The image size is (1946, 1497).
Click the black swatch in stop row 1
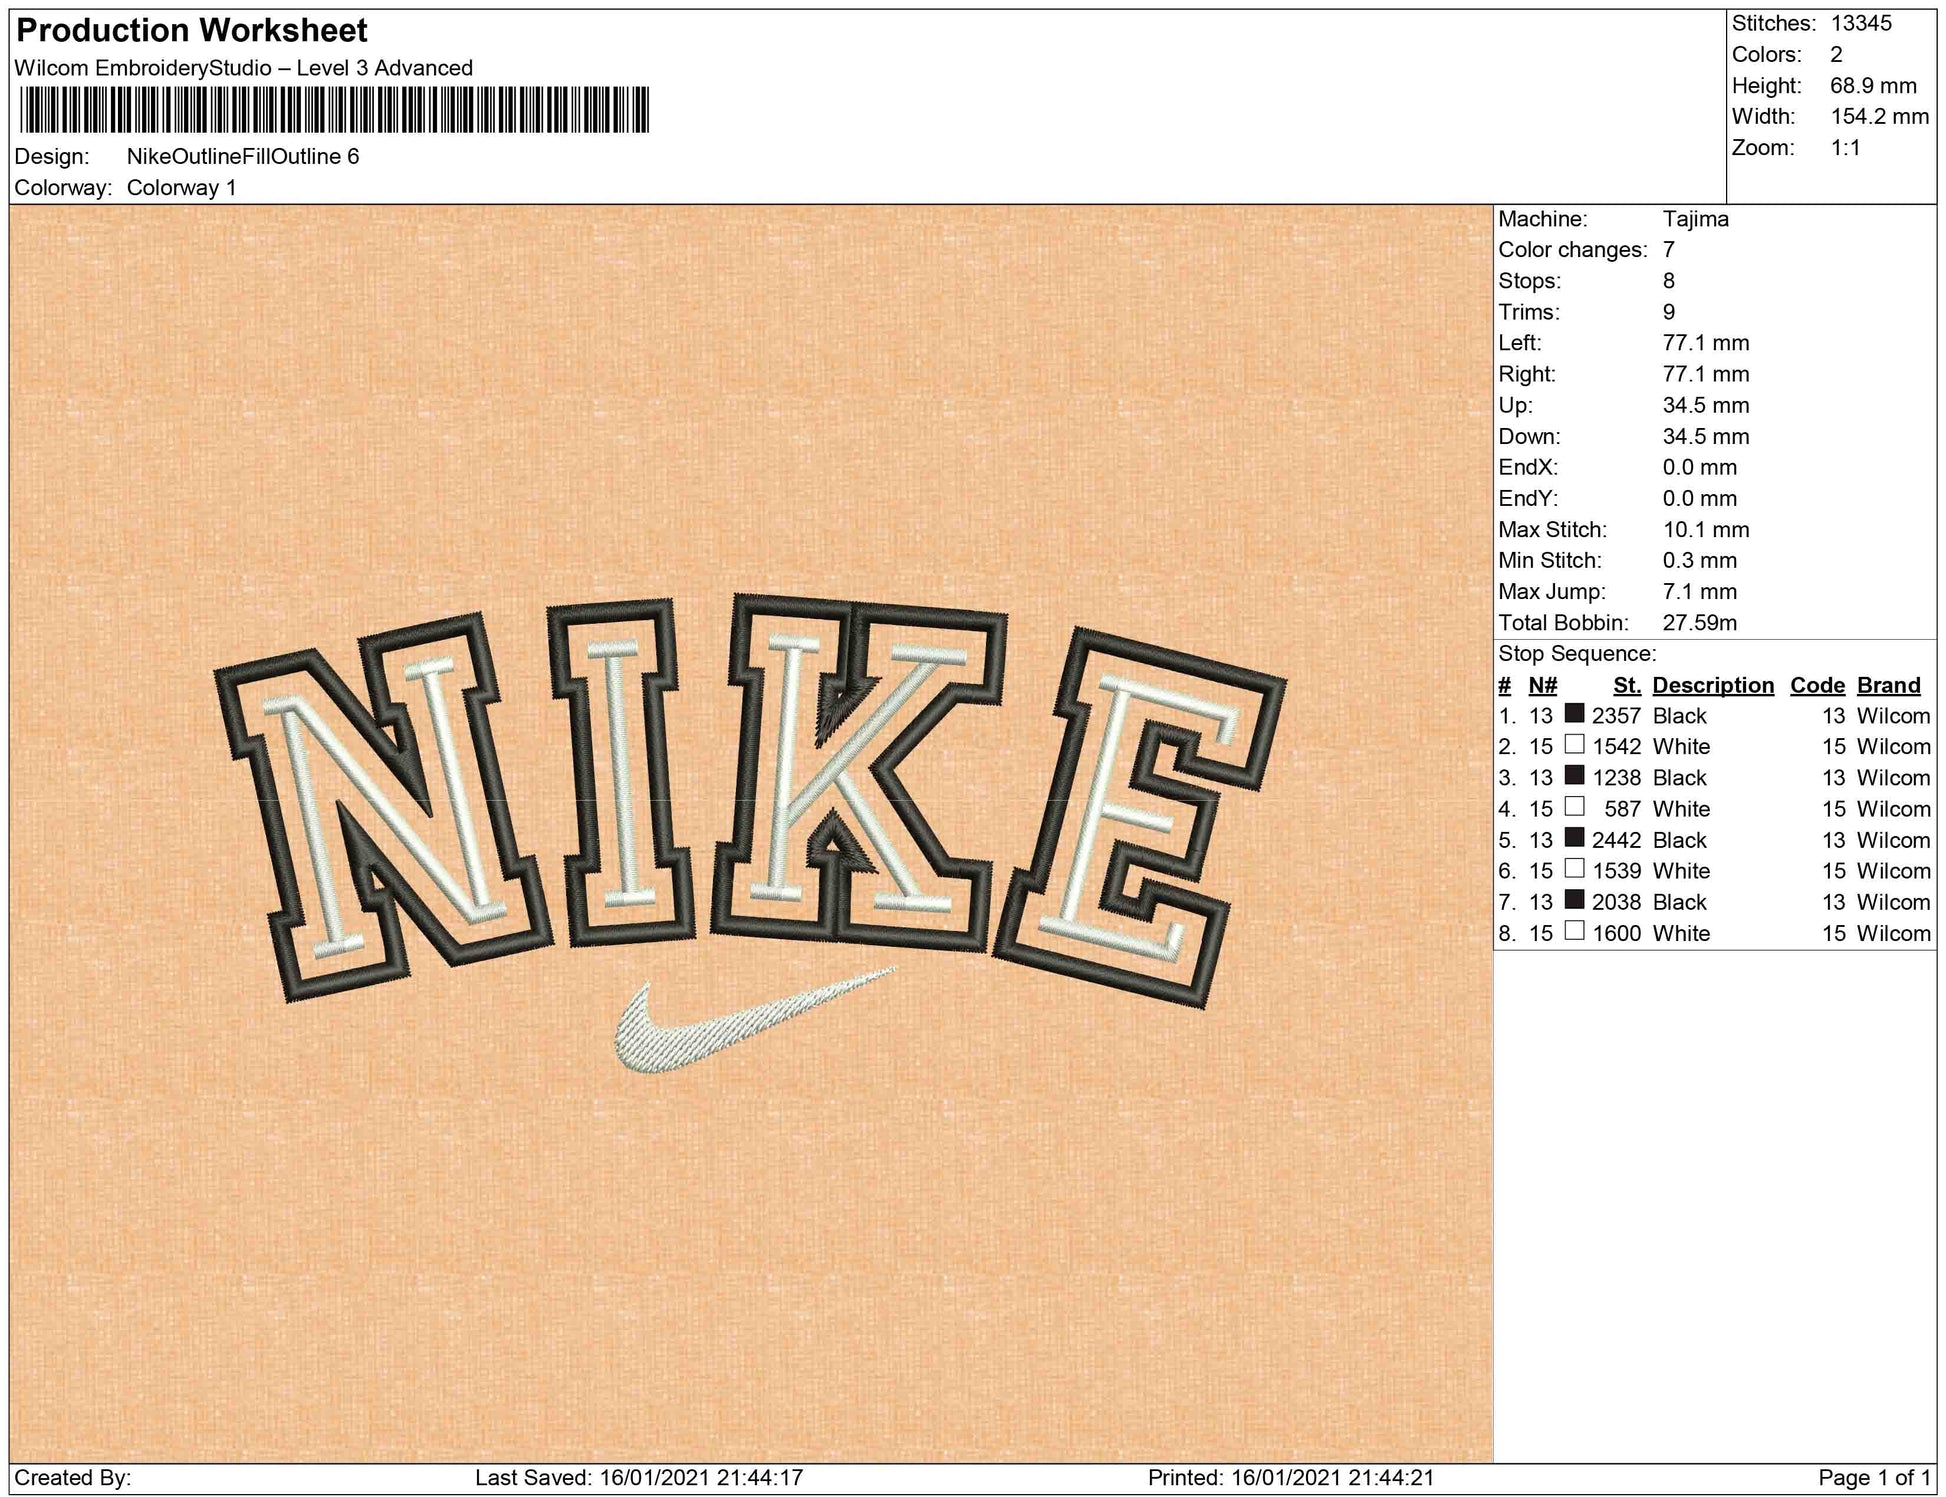point(1574,714)
